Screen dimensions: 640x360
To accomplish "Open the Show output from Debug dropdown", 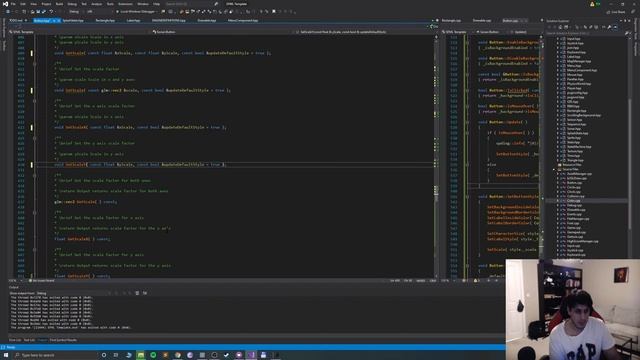I will [73, 293].
